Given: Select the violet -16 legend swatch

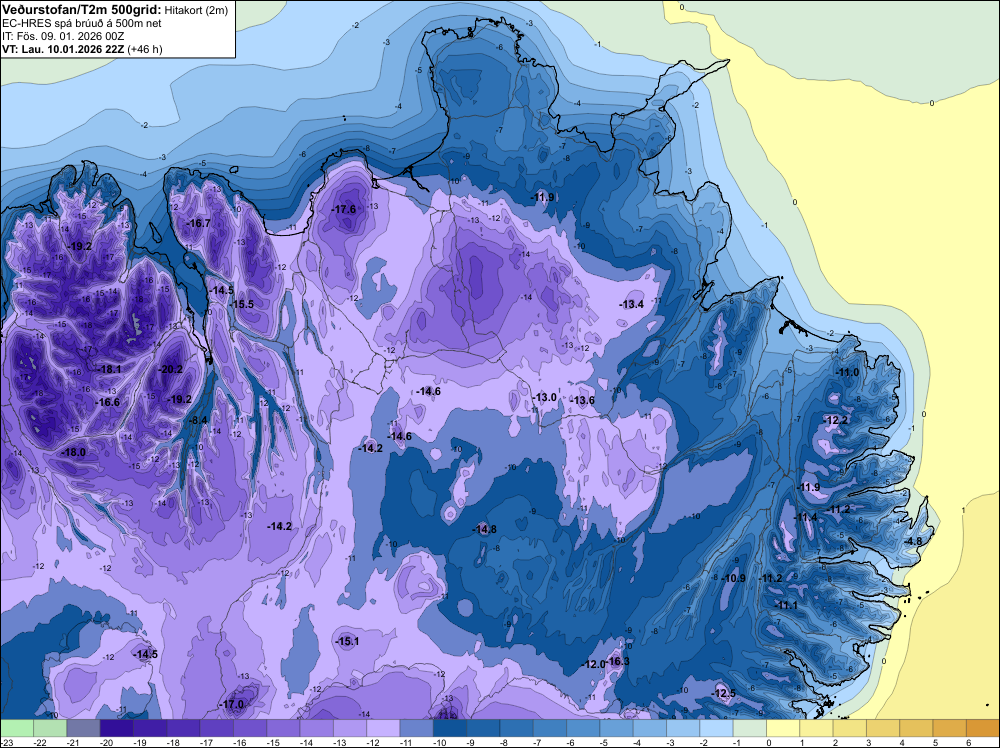Looking at the screenshot, I should pos(249,728).
